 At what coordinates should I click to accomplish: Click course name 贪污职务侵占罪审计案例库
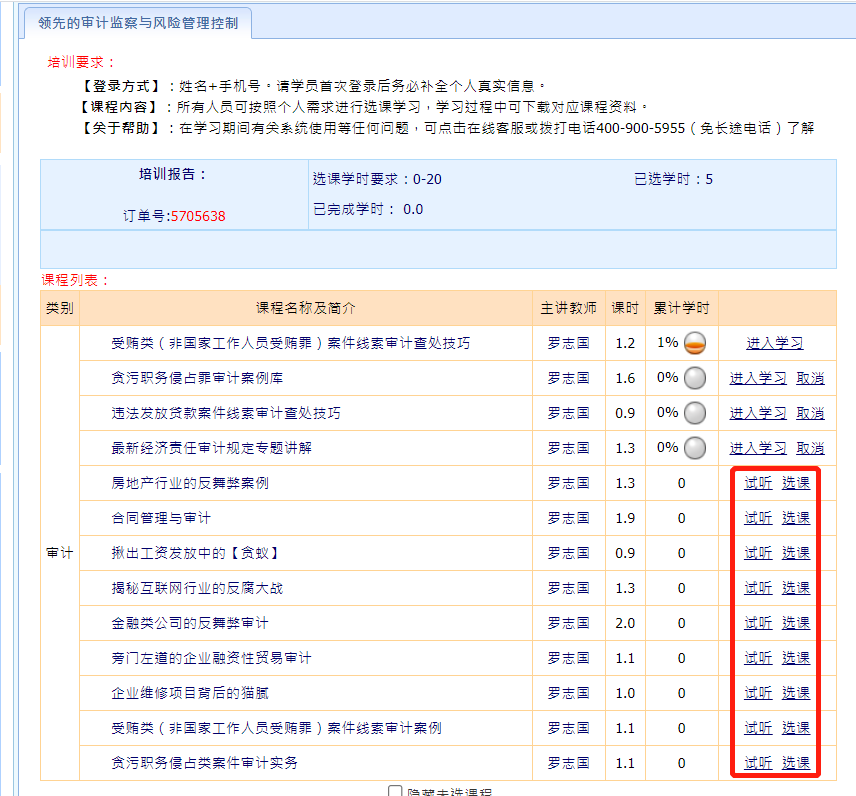[x=197, y=378]
